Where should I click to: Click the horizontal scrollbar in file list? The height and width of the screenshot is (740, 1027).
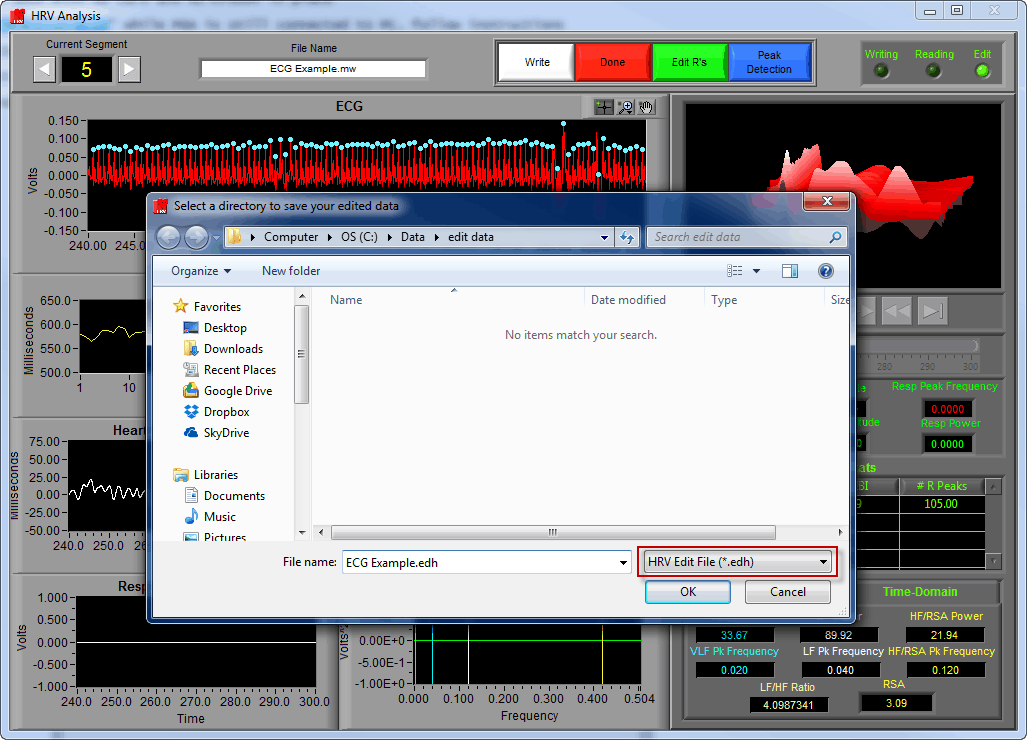coord(553,532)
